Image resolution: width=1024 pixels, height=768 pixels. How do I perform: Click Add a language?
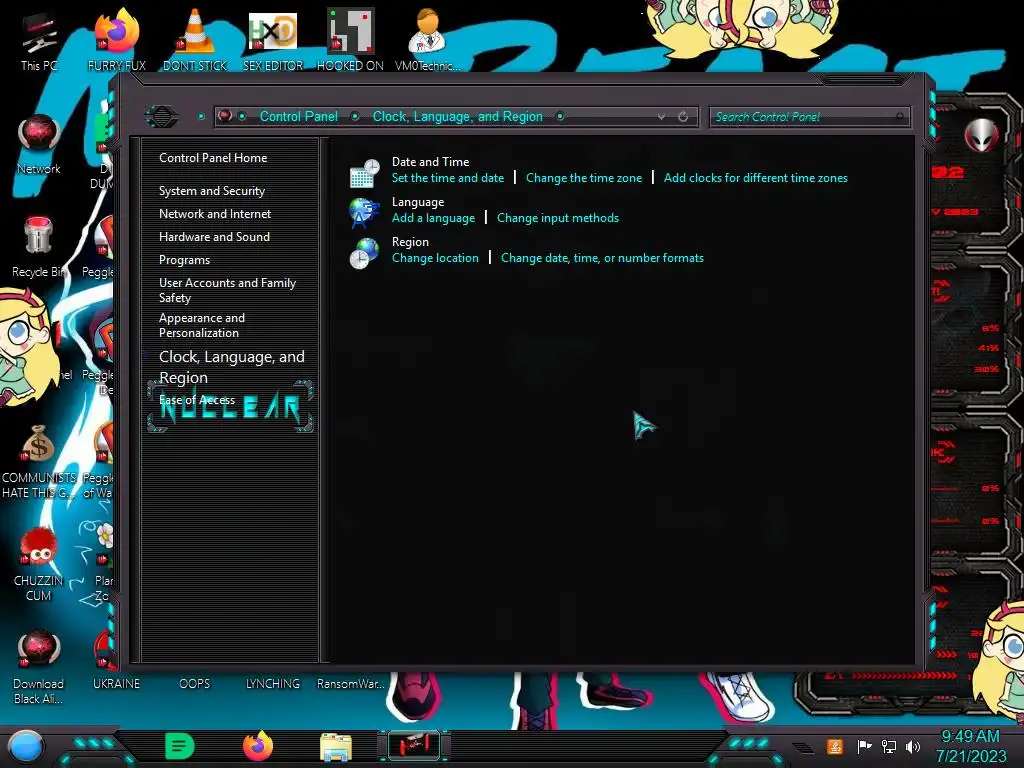click(434, 218)
